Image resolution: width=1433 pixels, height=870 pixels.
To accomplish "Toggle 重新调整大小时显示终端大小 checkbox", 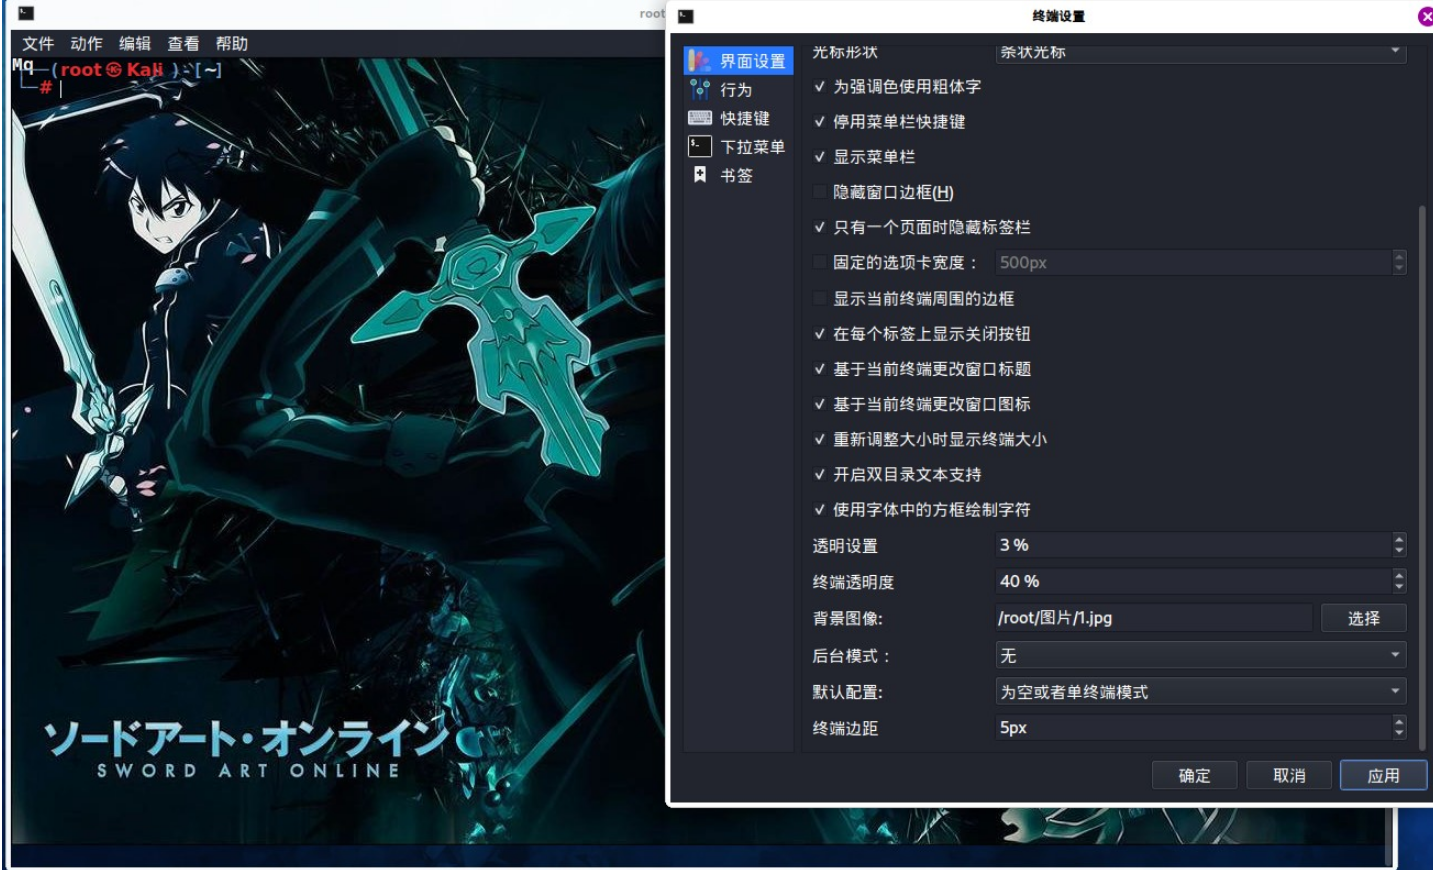I will click(820, 439).
